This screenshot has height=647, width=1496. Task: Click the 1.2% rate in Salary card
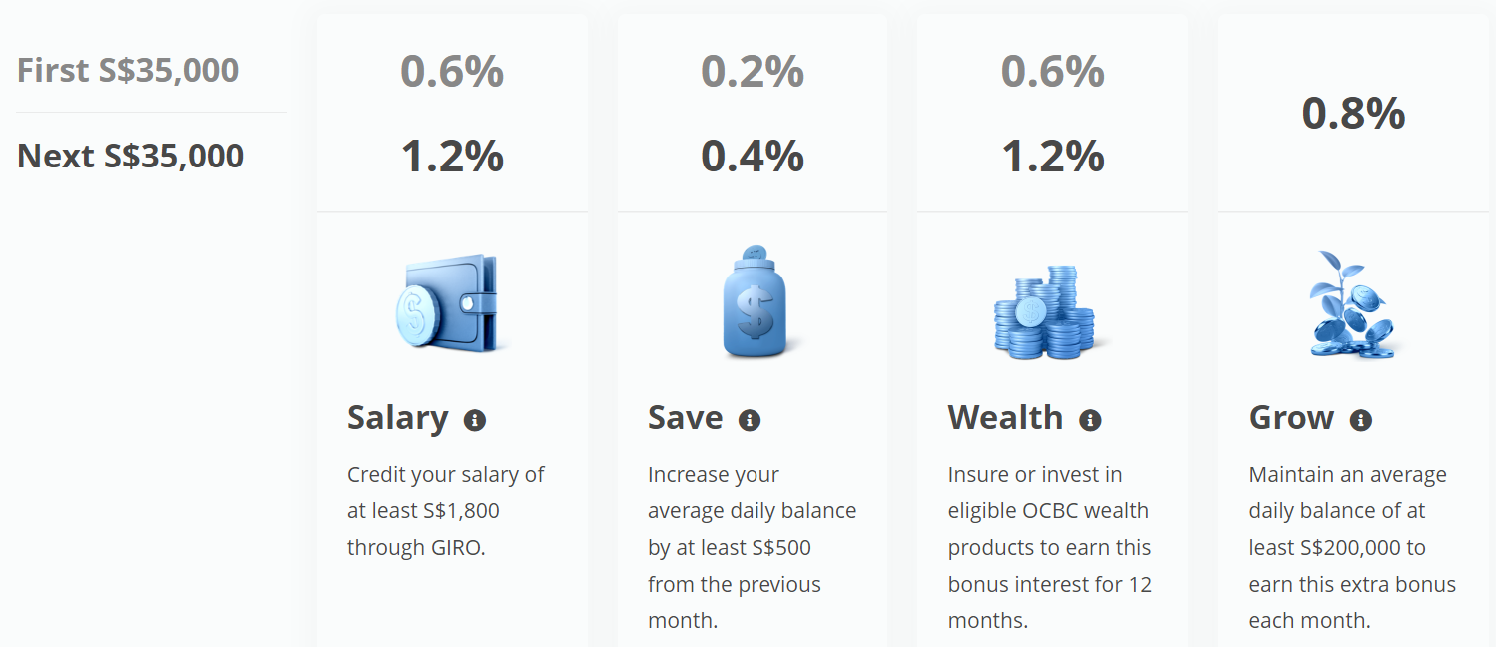pos(452,156)
